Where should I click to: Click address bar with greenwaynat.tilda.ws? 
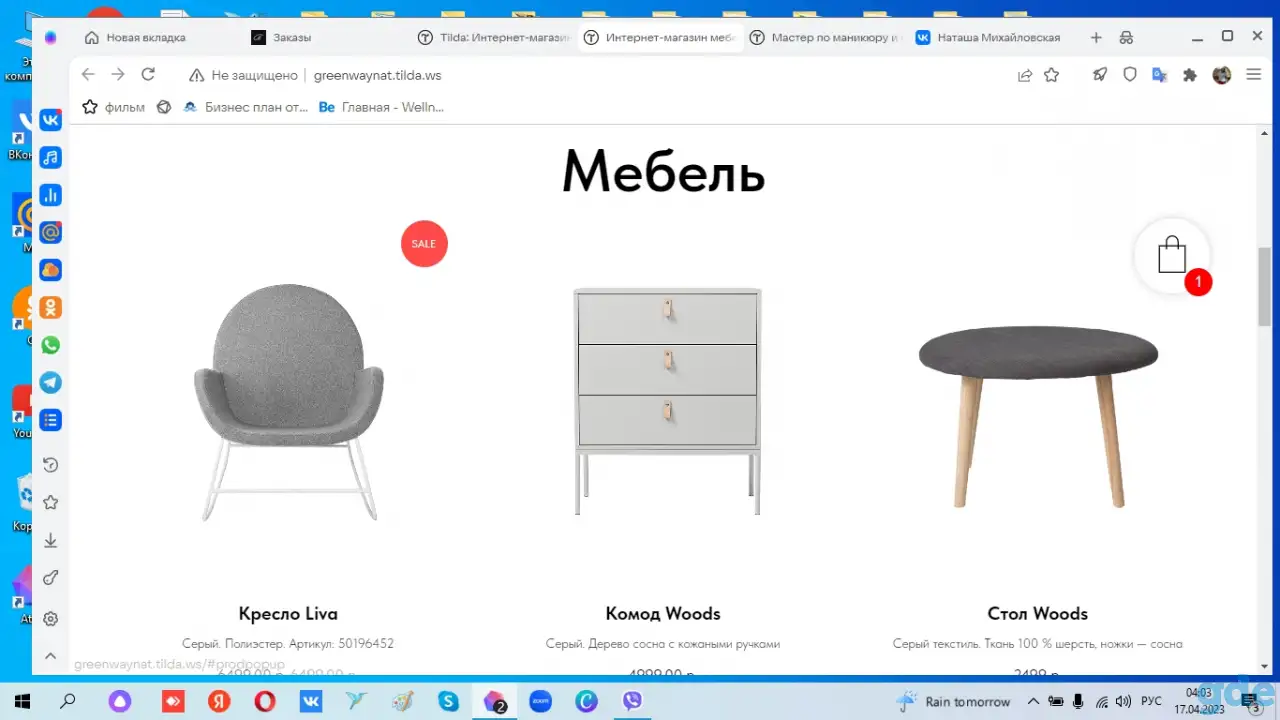point(377,75)
